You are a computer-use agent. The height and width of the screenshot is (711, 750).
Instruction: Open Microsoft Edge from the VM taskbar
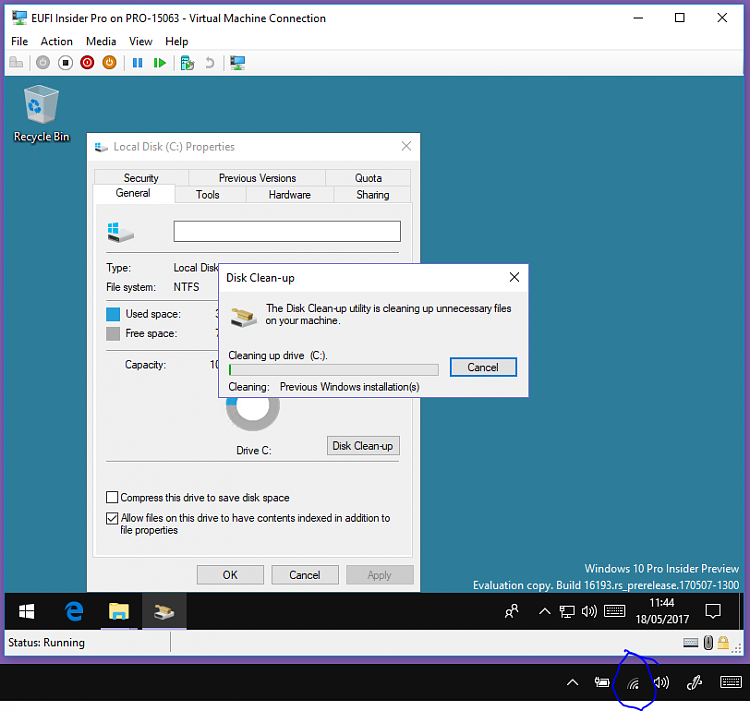74,611
